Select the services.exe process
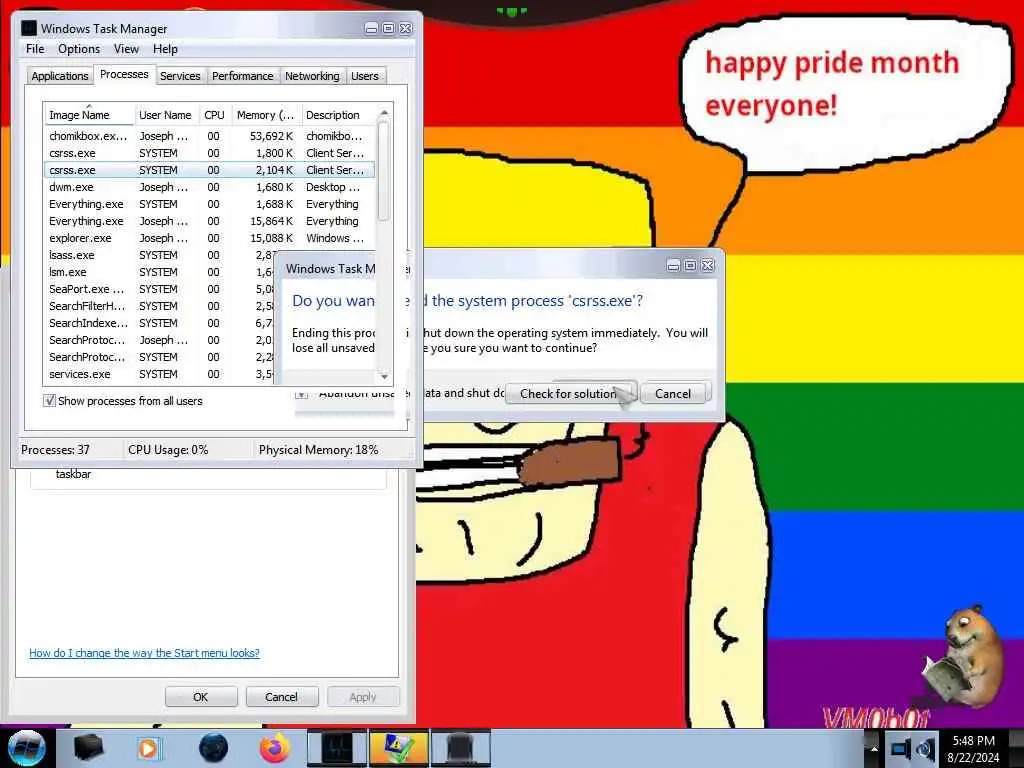The image size is (1024, 768). point(160,374)
